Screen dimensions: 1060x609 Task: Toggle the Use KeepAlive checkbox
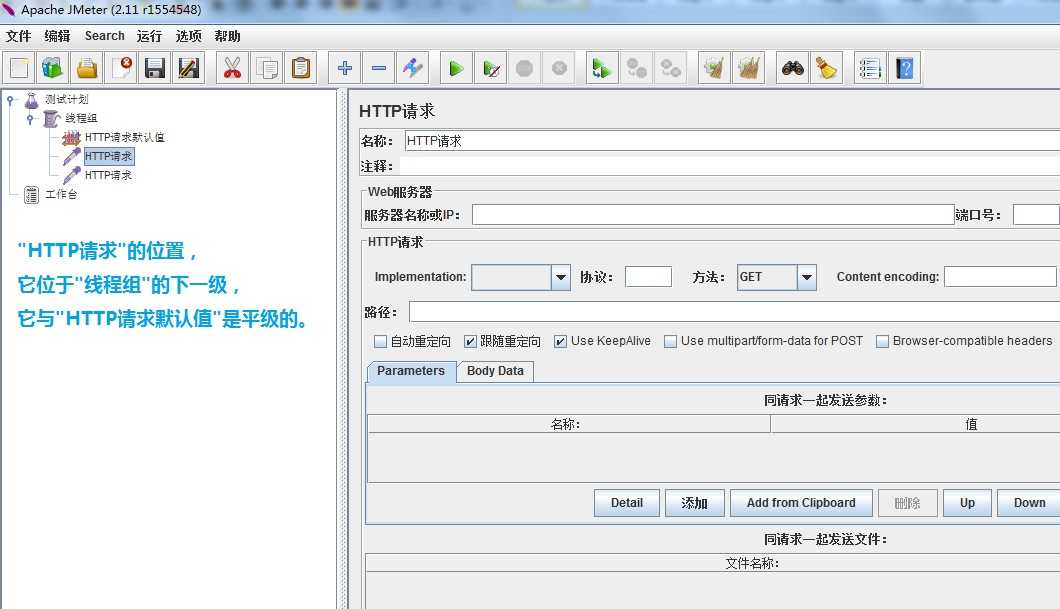click(560, 341)
